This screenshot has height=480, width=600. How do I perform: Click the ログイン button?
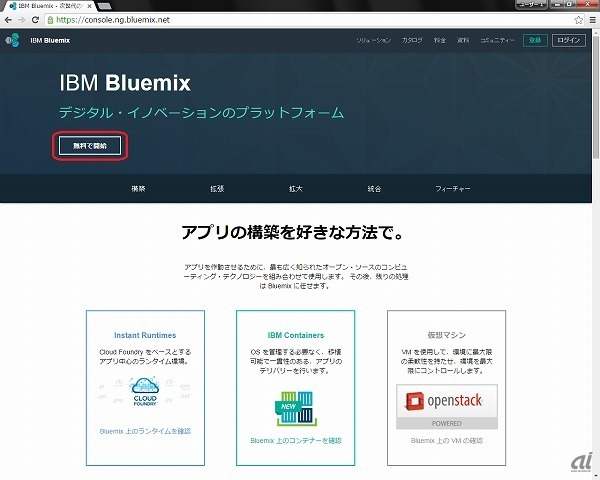coord(569,40)
